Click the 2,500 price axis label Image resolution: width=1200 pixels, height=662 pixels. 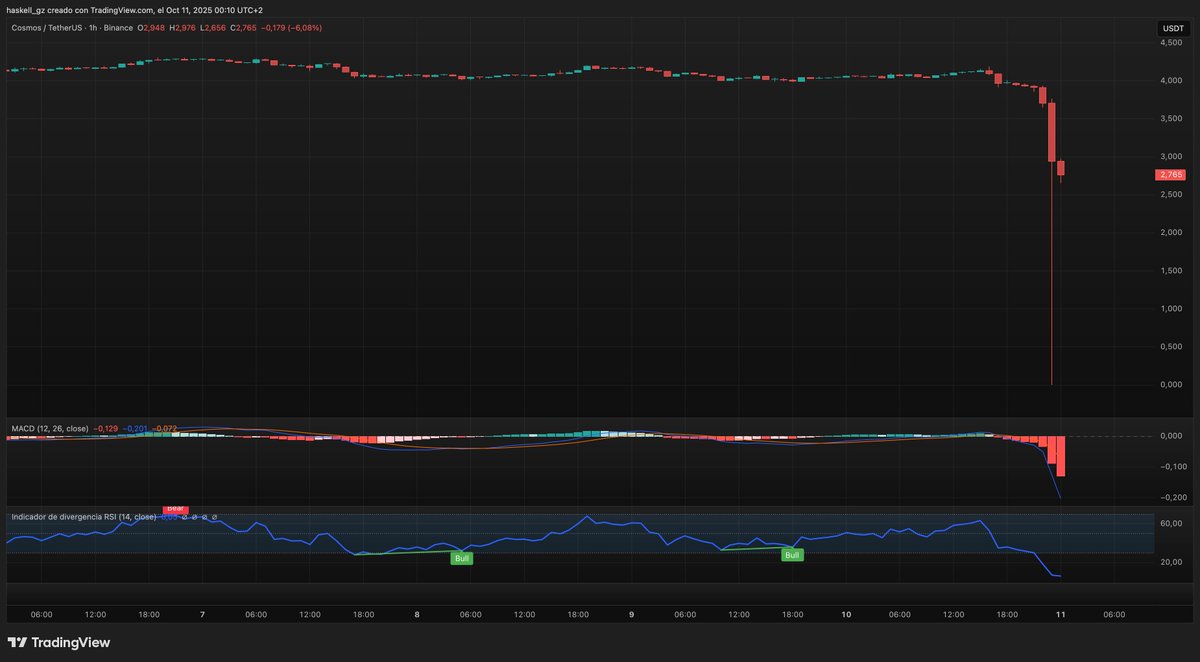[1171, 194]
